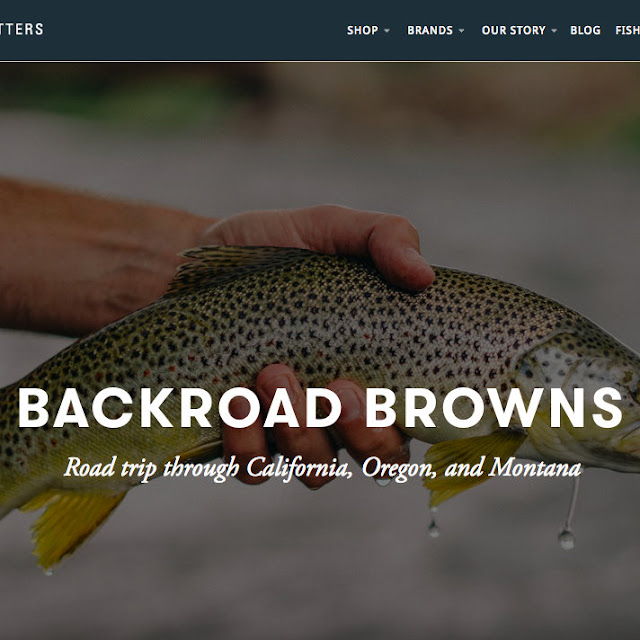Click the cut-off TTERS site logo

pyautogui.click(x=22, y=29)
